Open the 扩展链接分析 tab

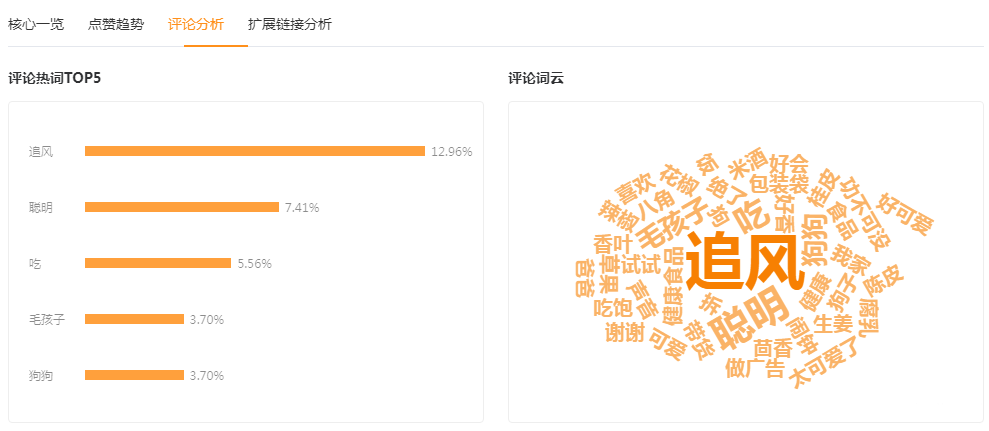[x=290, y=25]
